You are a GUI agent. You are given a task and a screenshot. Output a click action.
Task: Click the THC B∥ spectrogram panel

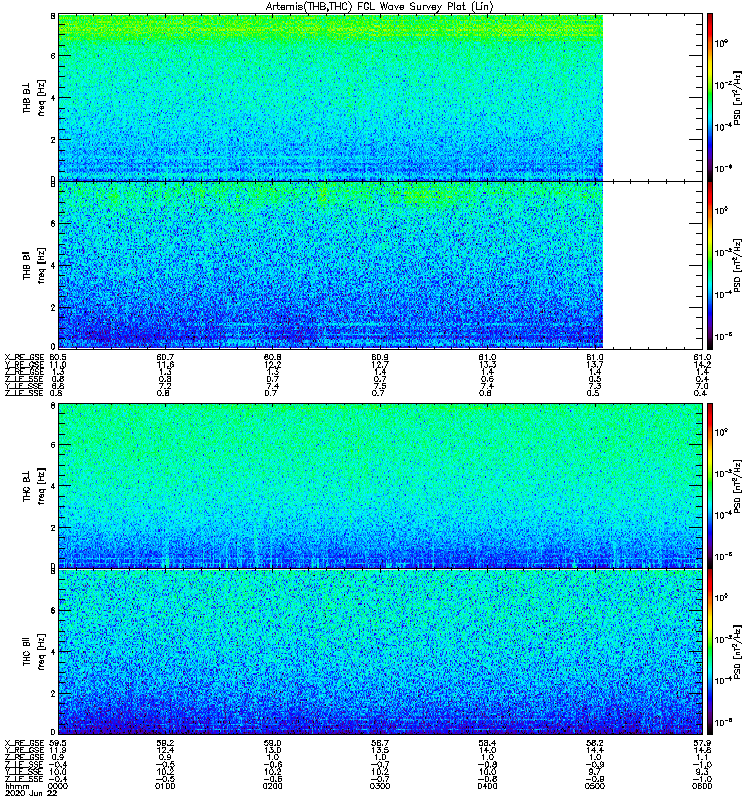(x=381, y=652)
